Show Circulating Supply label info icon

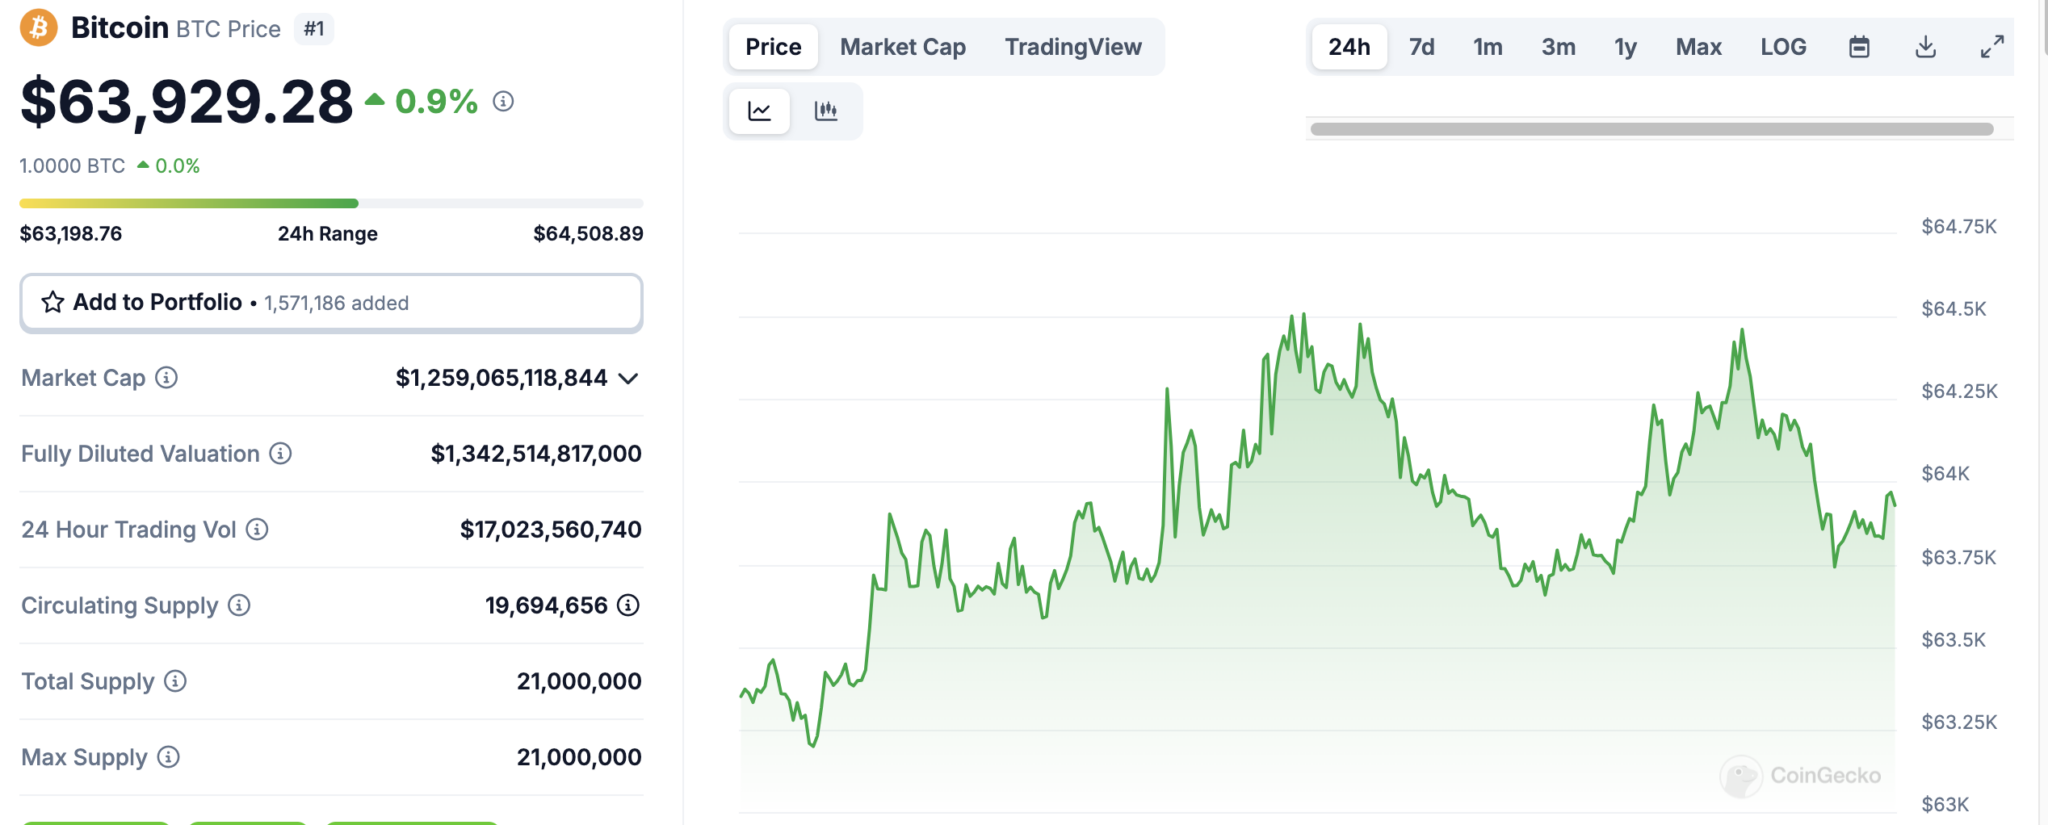pyautogui.click(x=239, y=605)
